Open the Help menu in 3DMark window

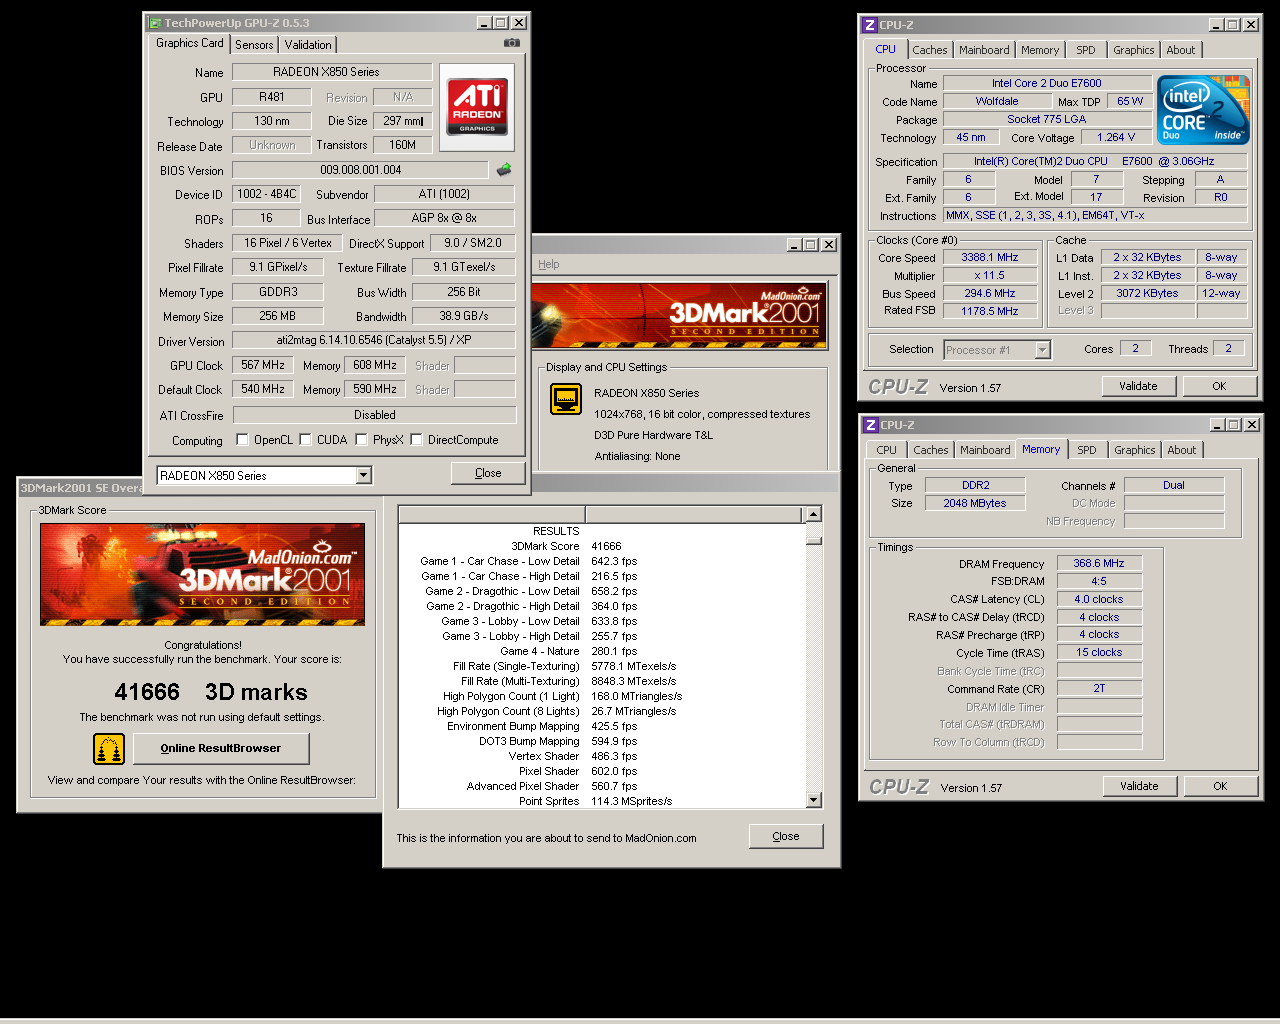pyautogui.click(x=549, y=264)
